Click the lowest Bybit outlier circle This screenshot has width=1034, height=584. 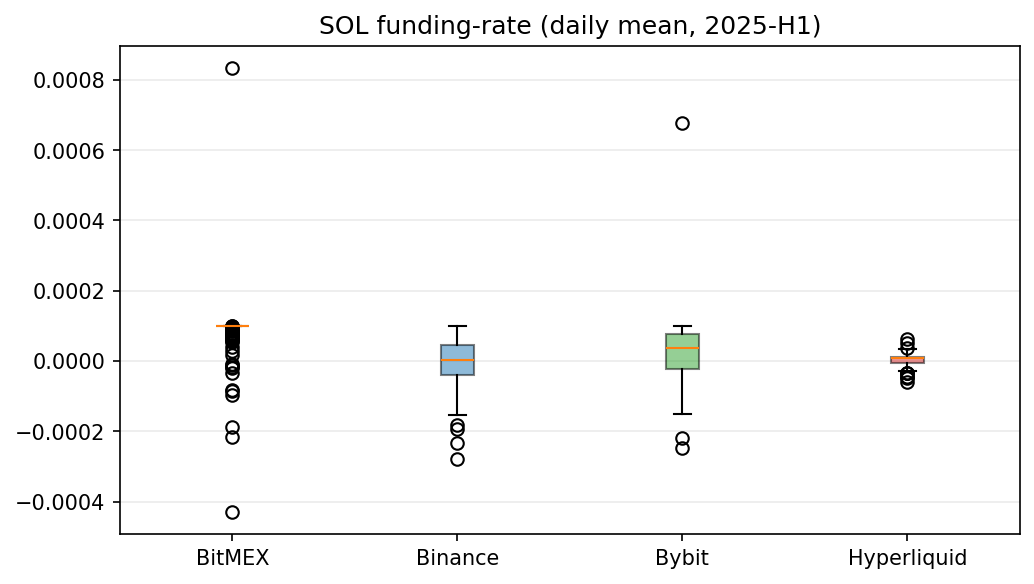click(682, 448)
